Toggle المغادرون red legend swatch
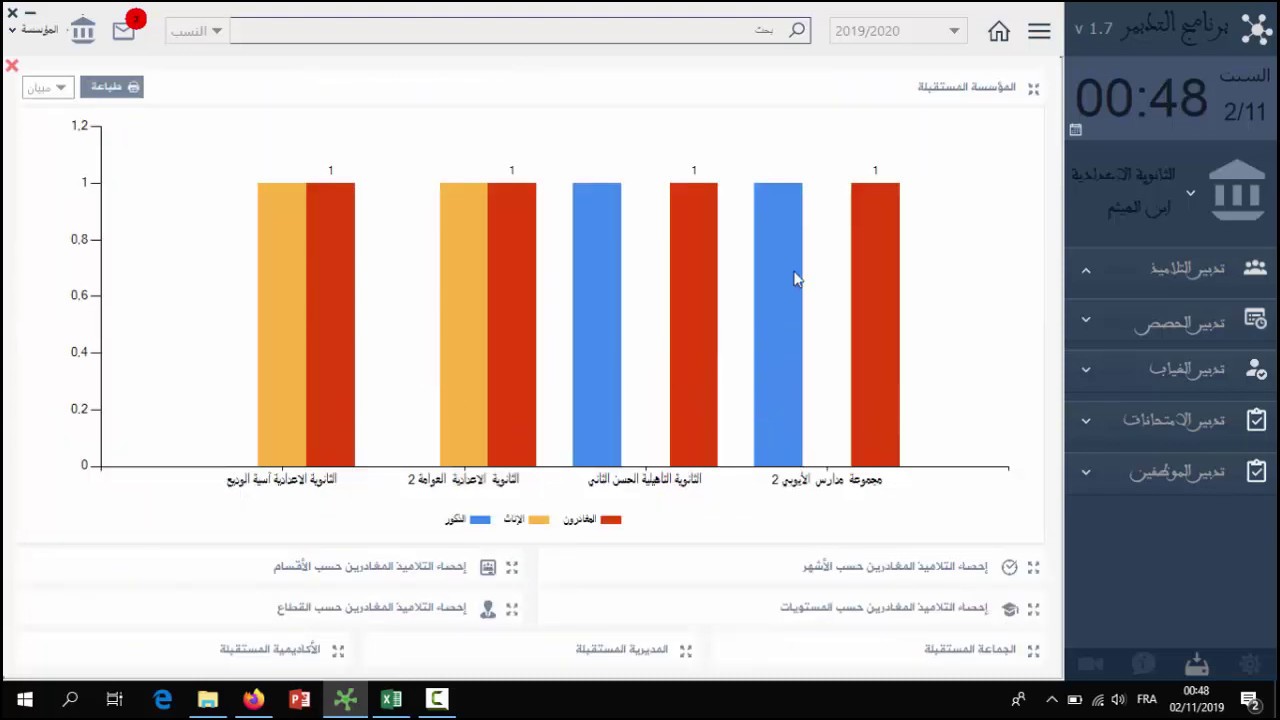 coord(610,520)
